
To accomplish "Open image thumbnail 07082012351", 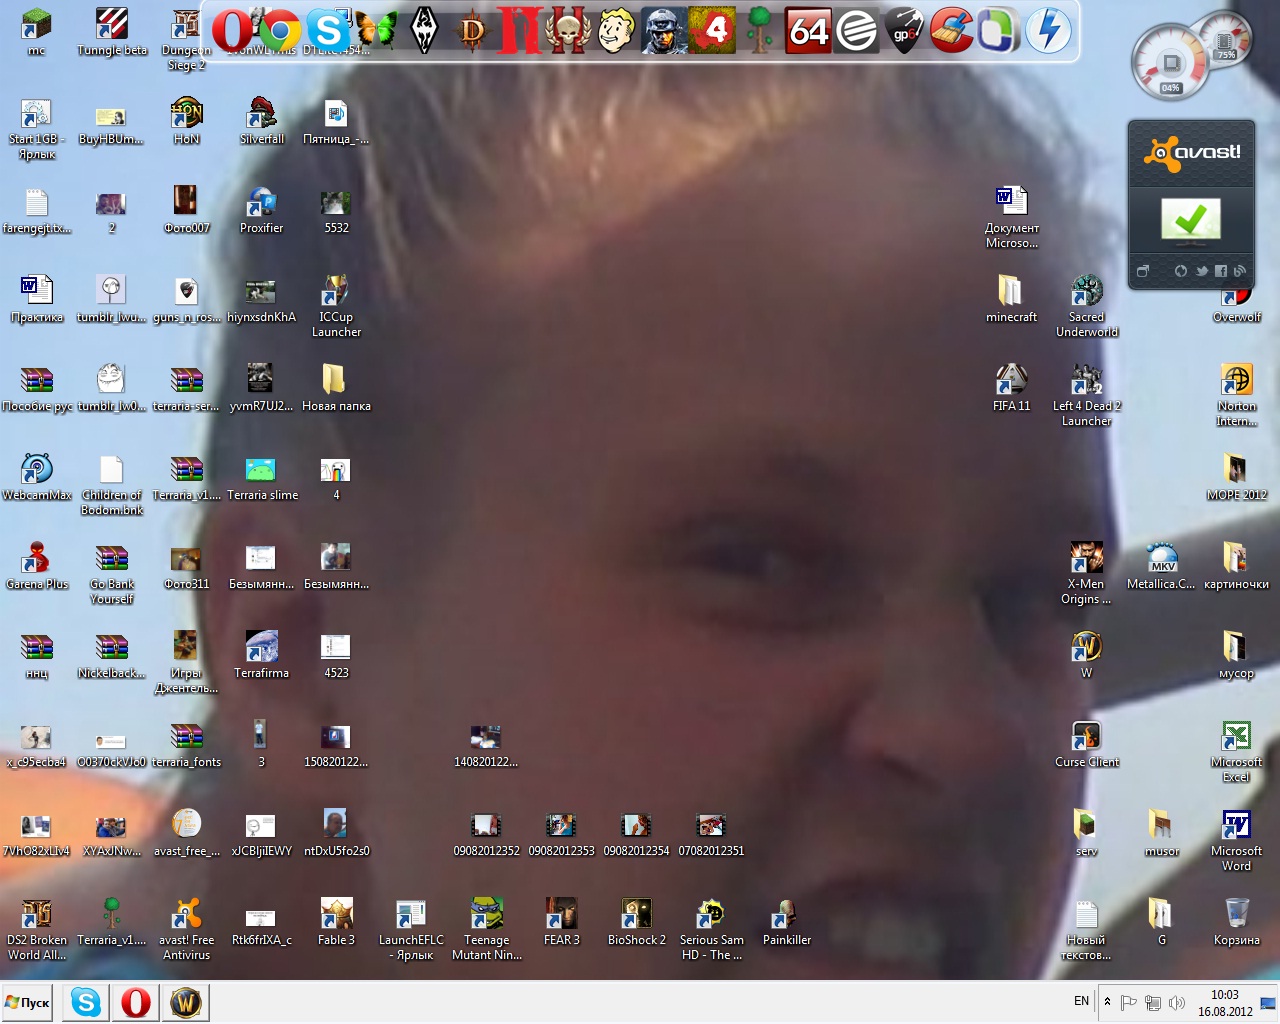I will click(711, 834).
